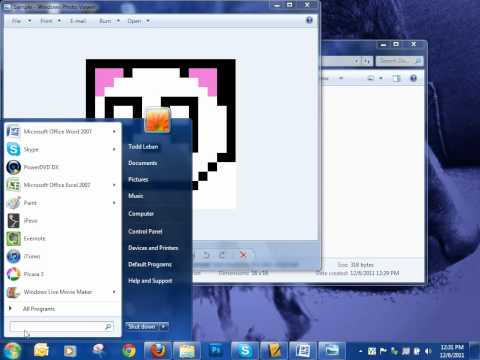480x360 pixels.
Task: Open Computer from the Start menu
Action: (141, 213)
